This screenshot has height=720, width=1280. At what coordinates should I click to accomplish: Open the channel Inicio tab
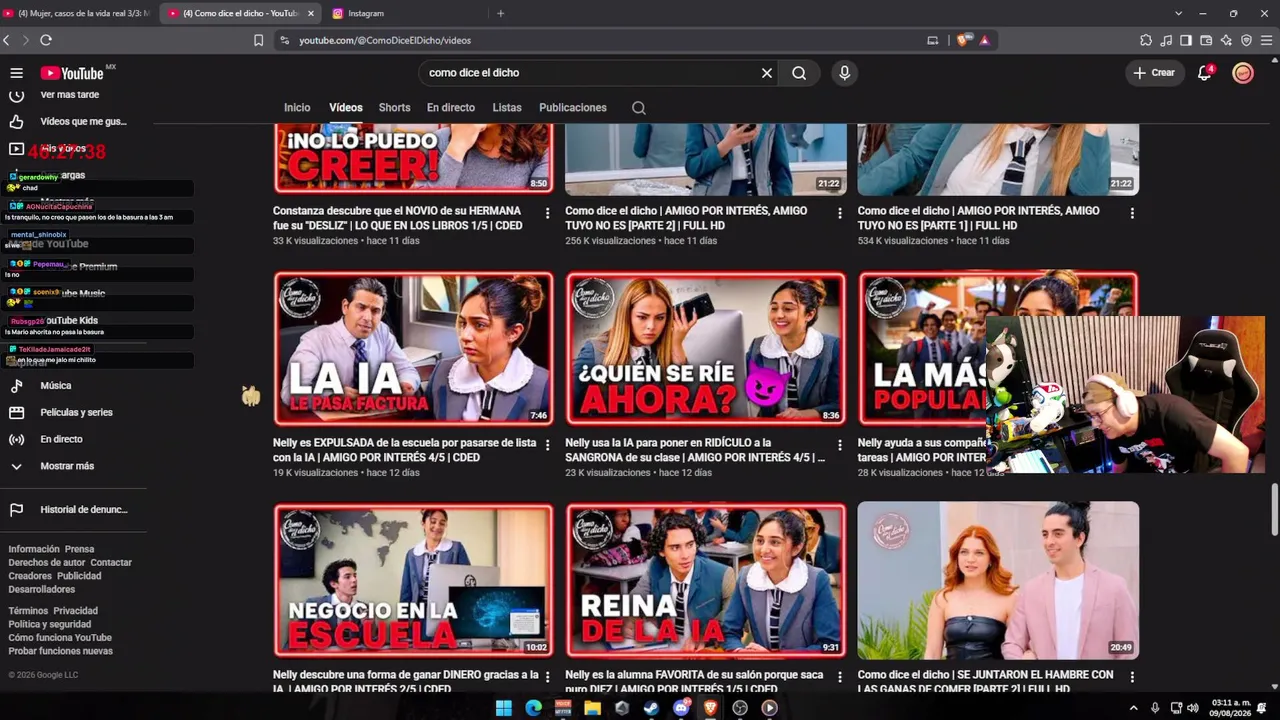click(x=297, y=108)
